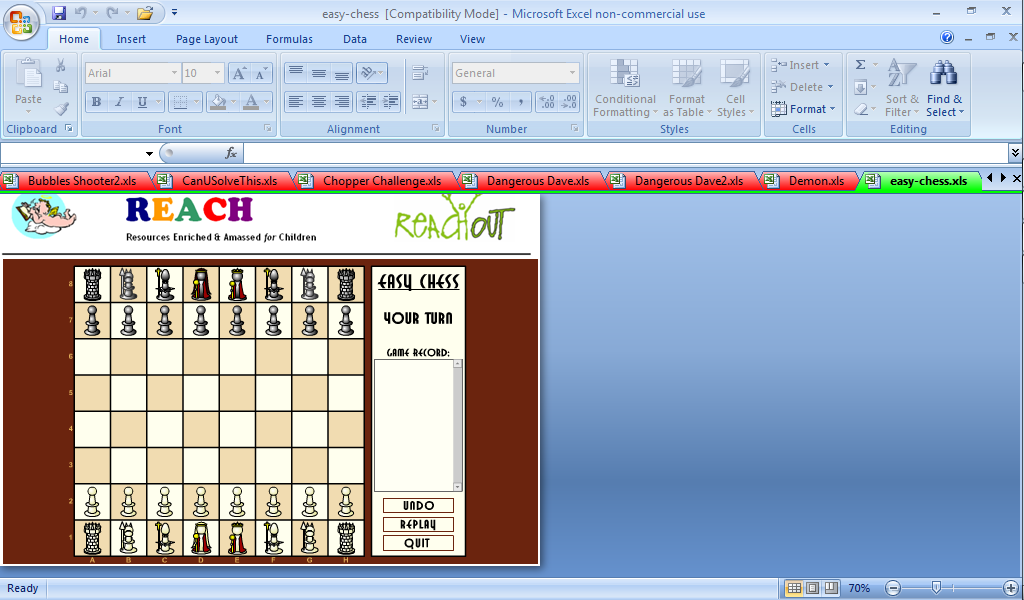Click the AutoSum sigma icon
Image resolution: width=1024 pixels, height=600 pixels.
coord(861,65)
